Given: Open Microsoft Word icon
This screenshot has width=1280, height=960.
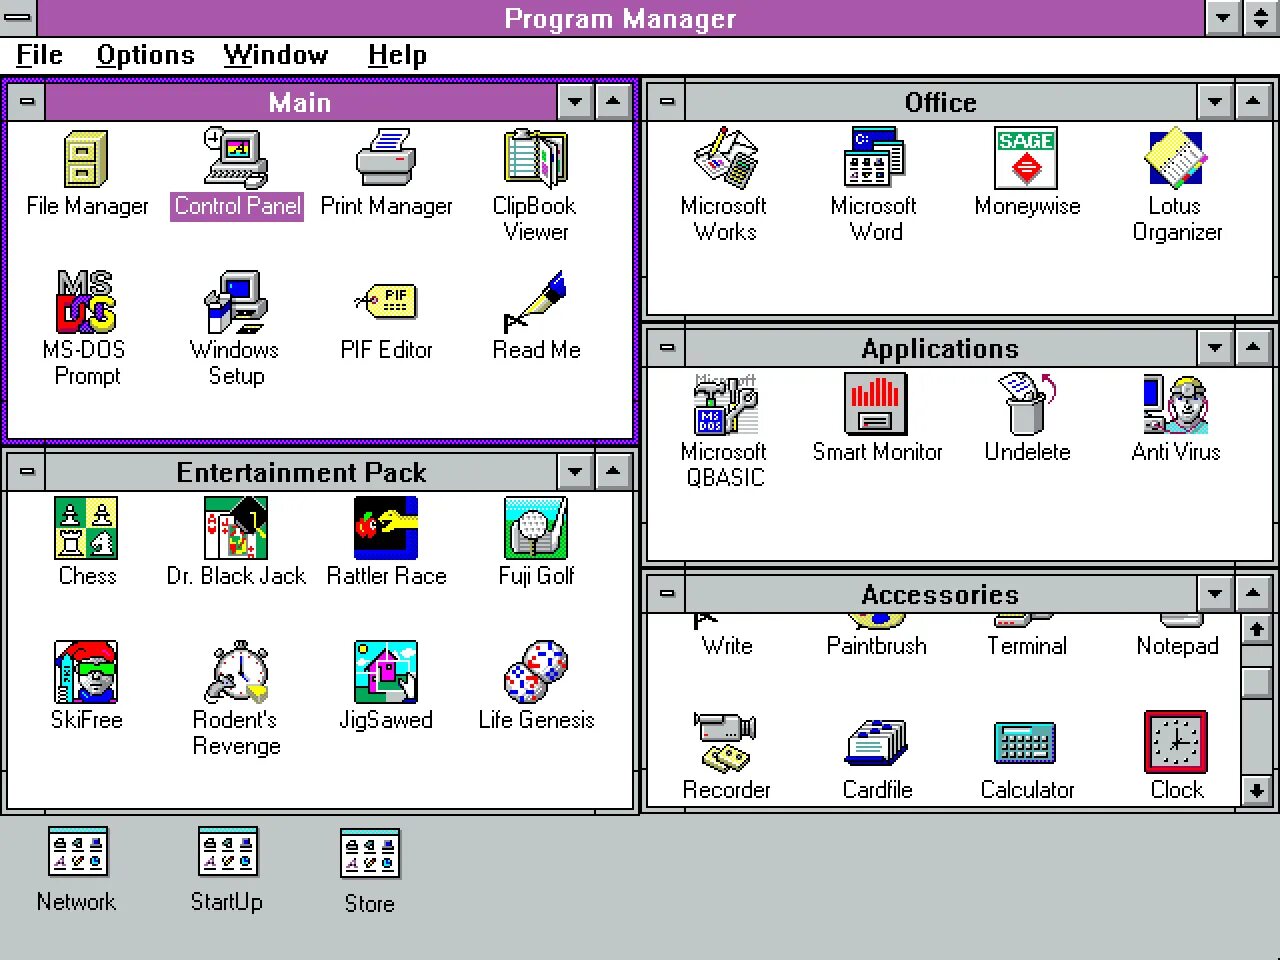Looking at the screenshot, I should click(x=876, y=158).
